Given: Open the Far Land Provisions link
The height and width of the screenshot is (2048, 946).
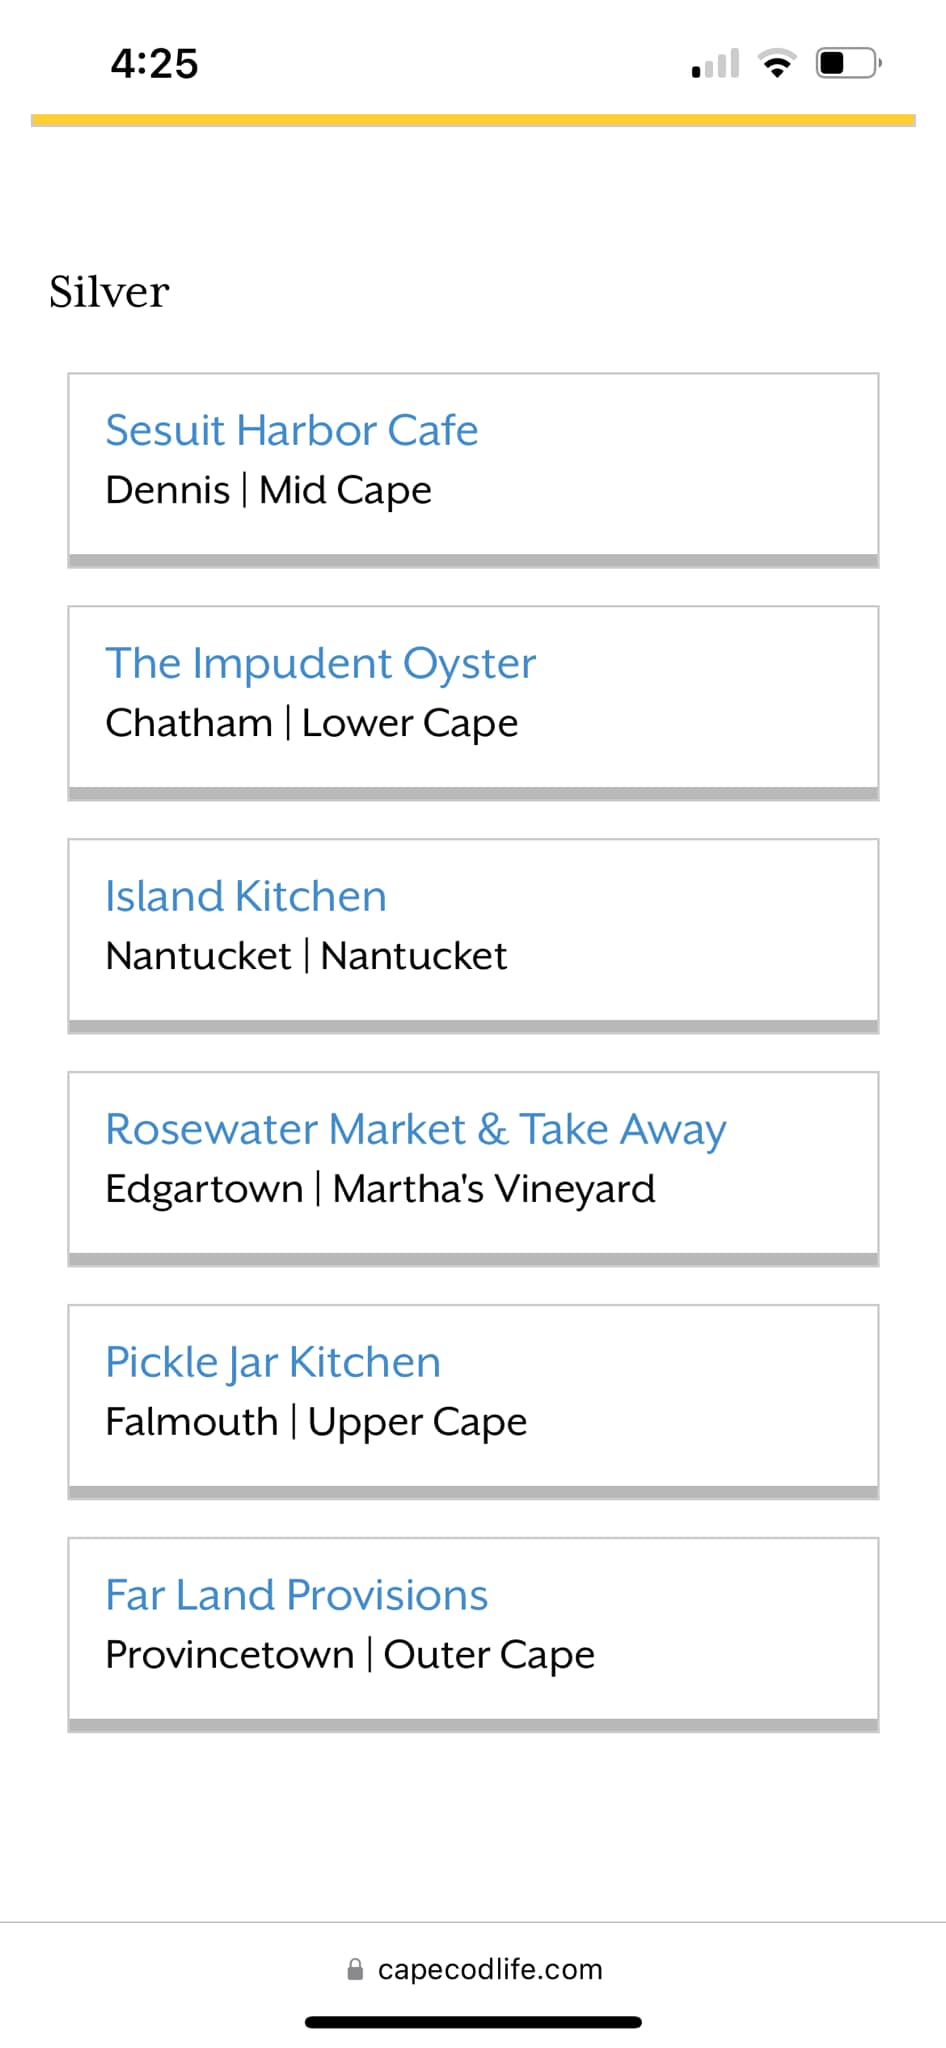Looking at the screenshot, I should click(297, 1595).
